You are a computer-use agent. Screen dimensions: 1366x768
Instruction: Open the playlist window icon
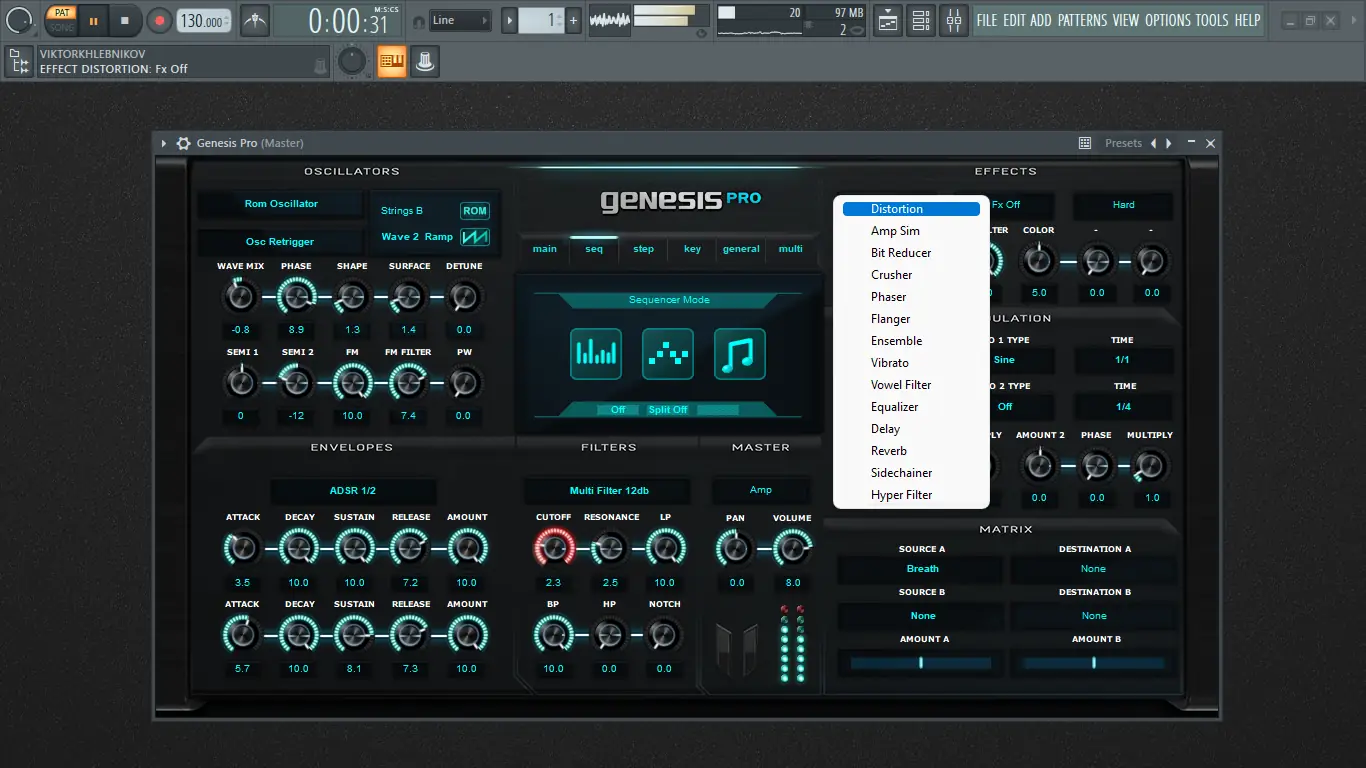pos(887,20)
